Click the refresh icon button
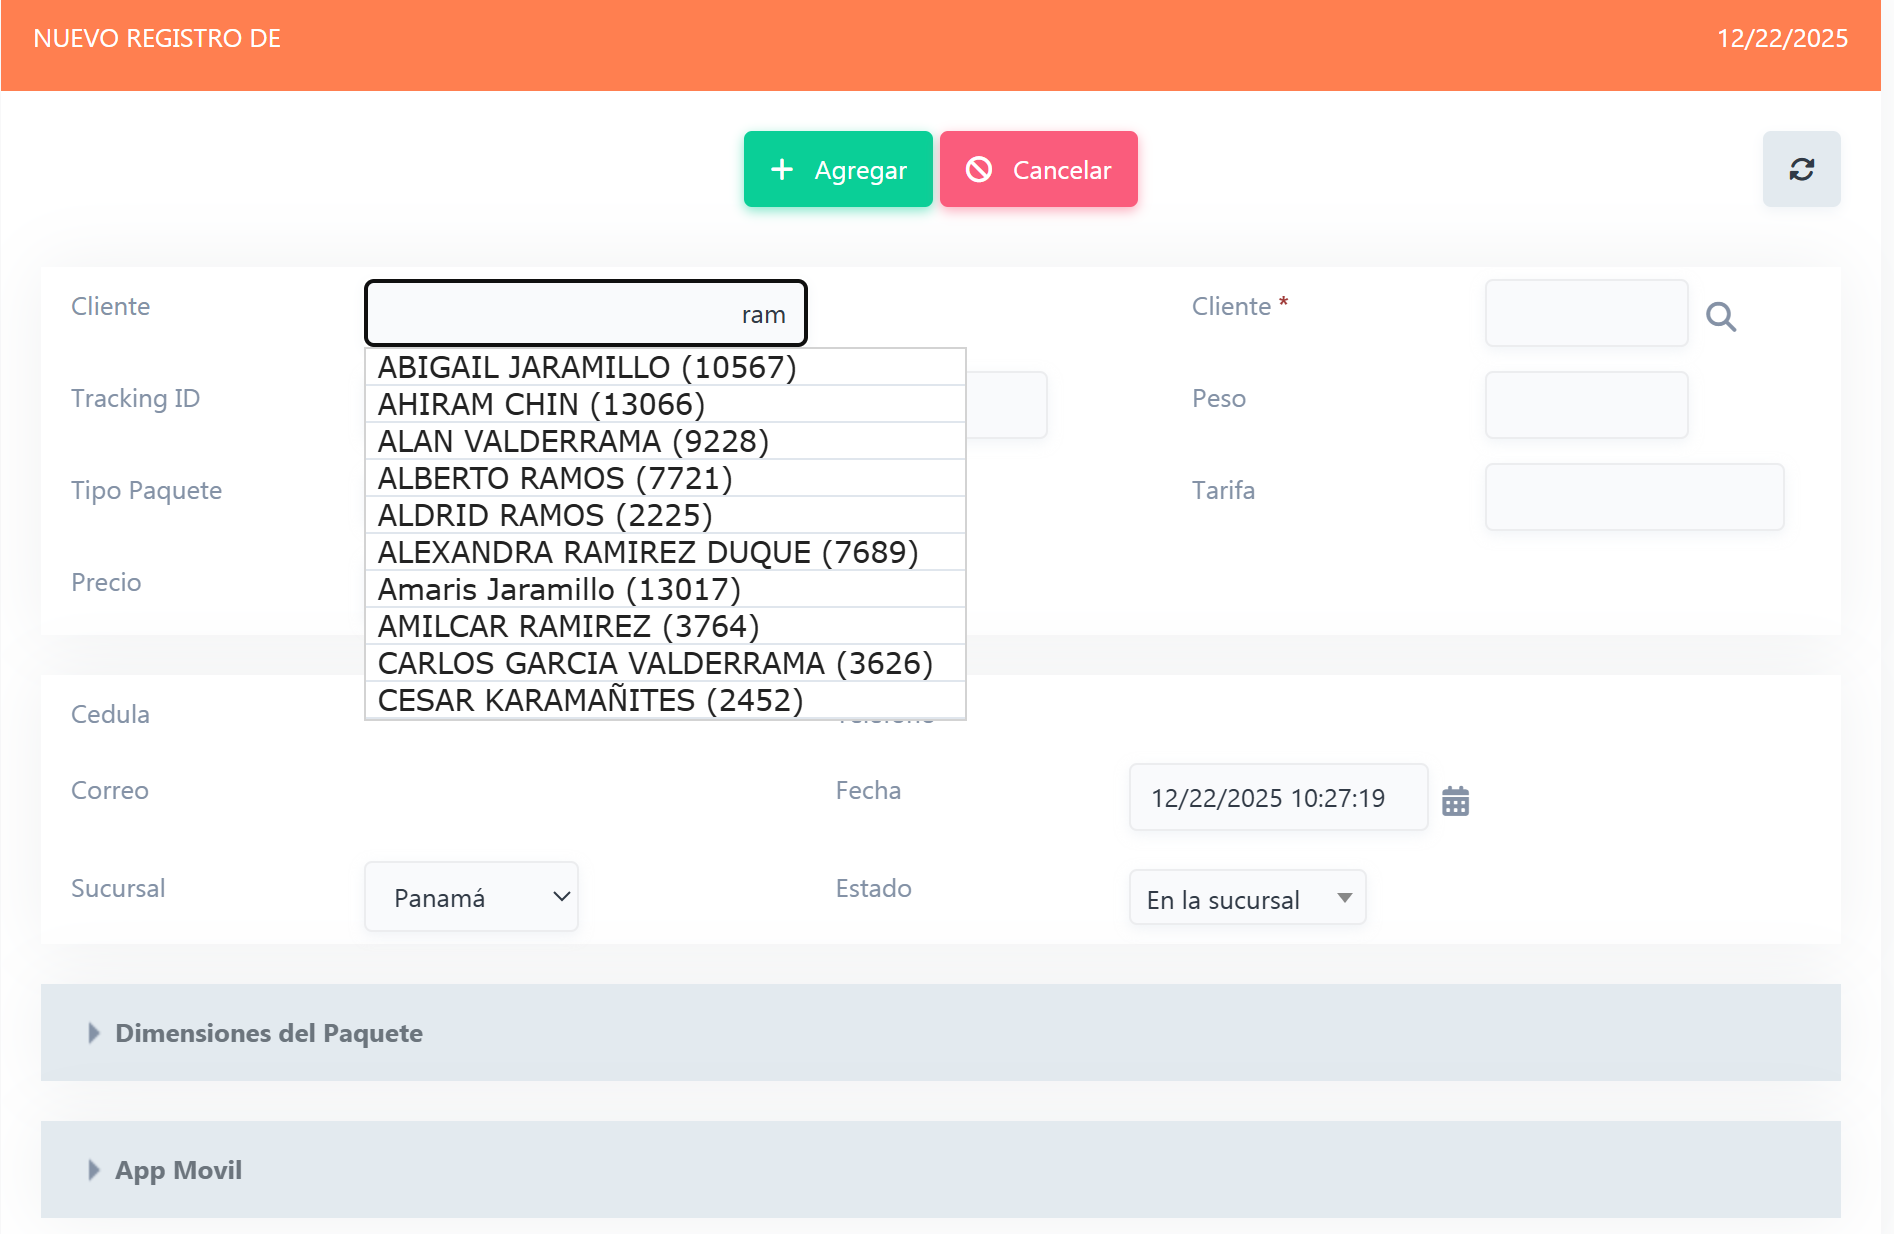Image resolution: width=1894 pixels, height=1234 pixels. pyautogui.click(x=1800, y=169)
